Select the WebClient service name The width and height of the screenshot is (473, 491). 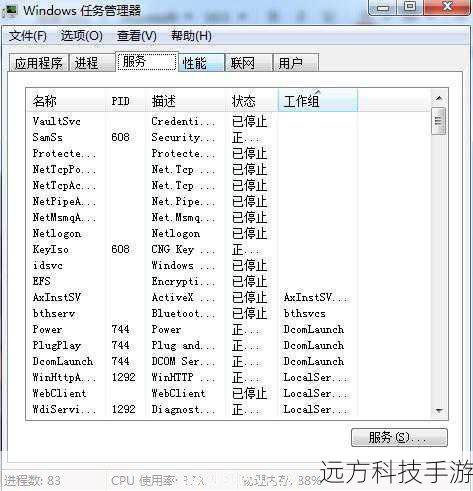(59, 393)
